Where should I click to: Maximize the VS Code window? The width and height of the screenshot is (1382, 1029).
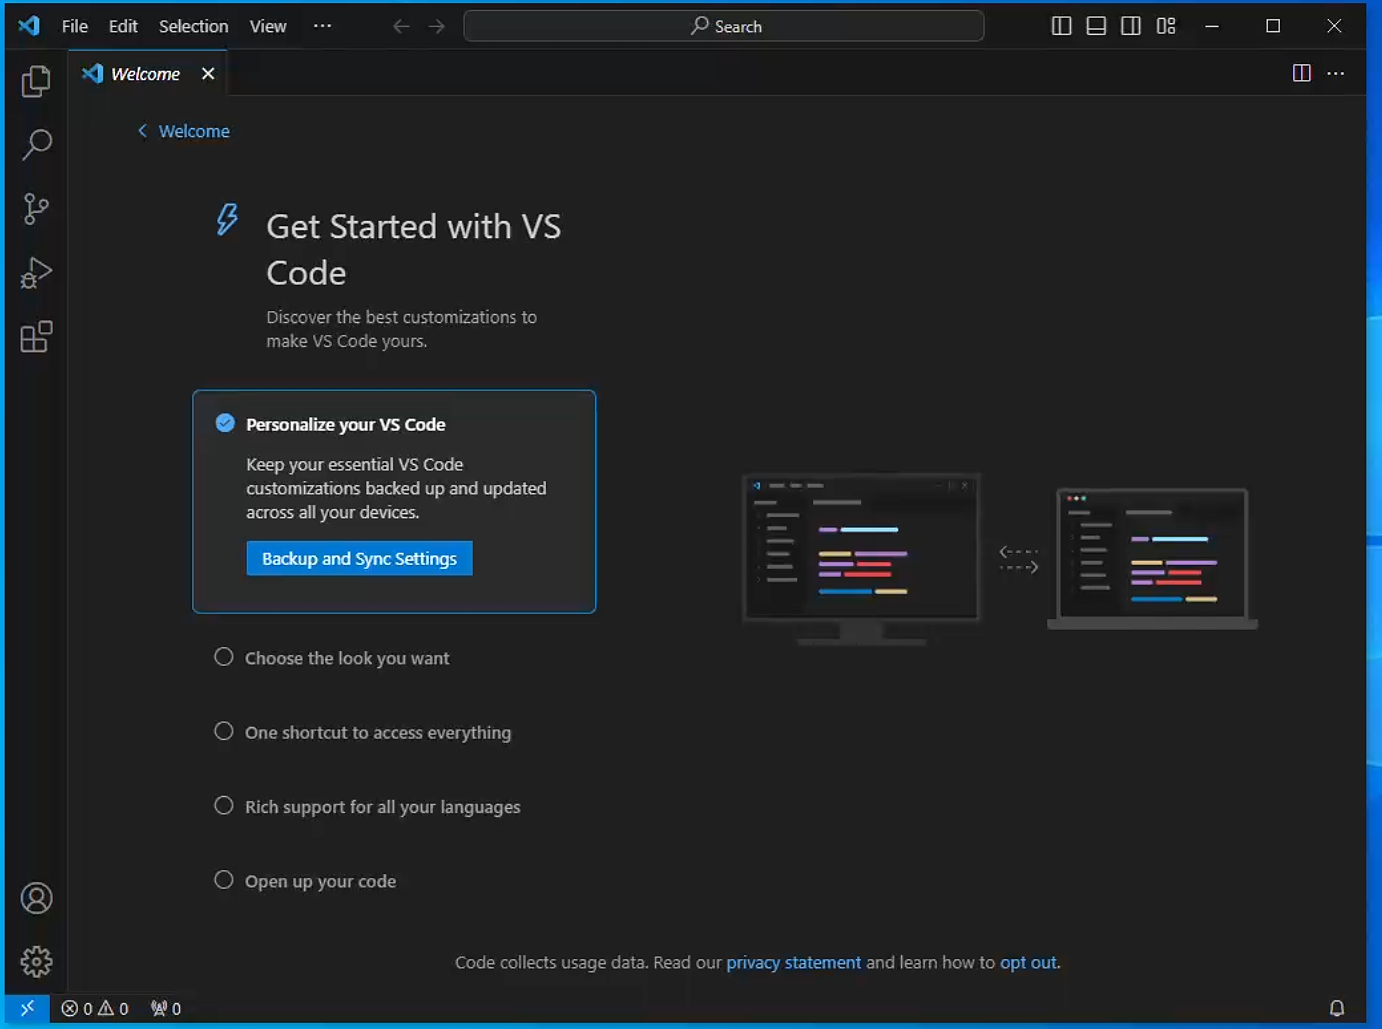pos(1273,26)
